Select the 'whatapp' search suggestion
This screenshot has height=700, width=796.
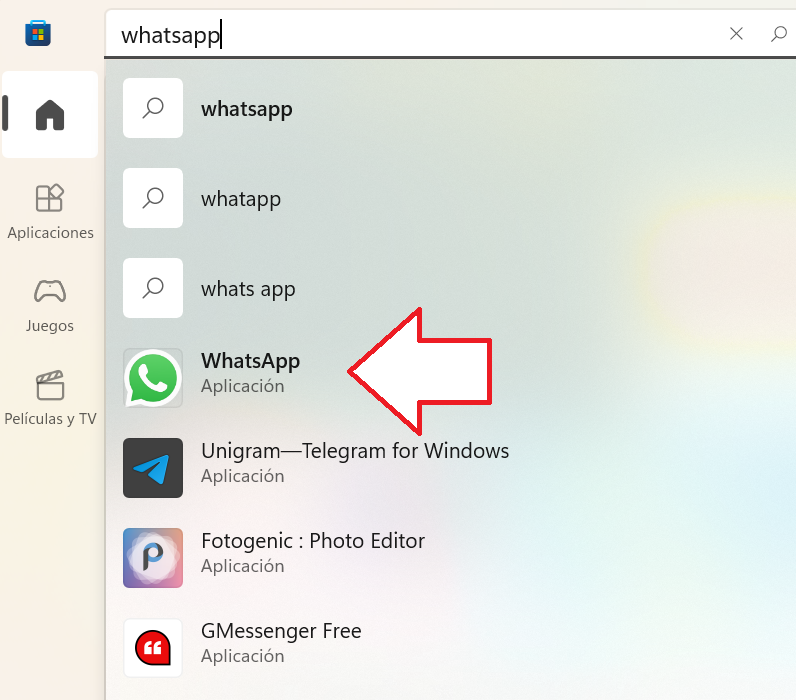pyautogui.click(x=241, y=199)
